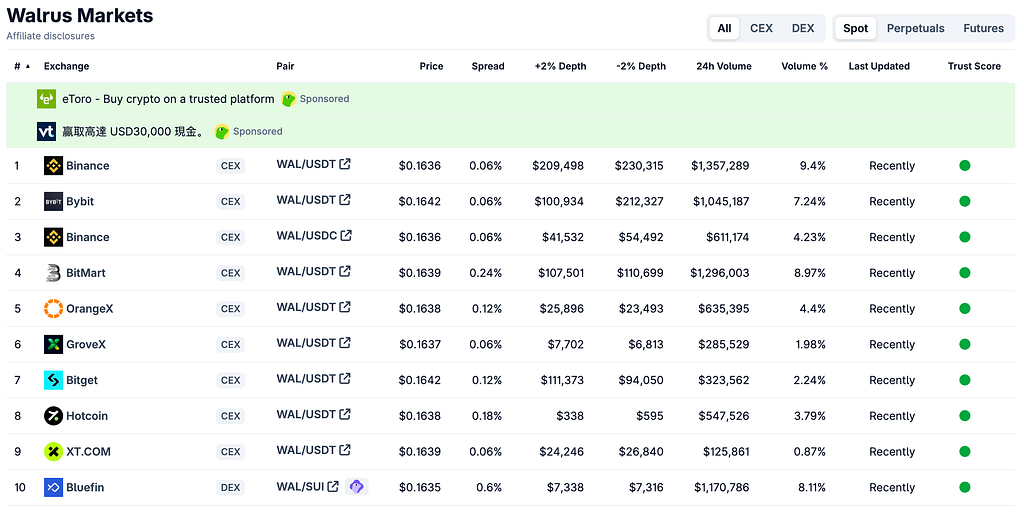Image resolution: width=1024 pixels, height=514 pixels.
Task: Sort table by 24h Volume header
Action: (724, 66)
